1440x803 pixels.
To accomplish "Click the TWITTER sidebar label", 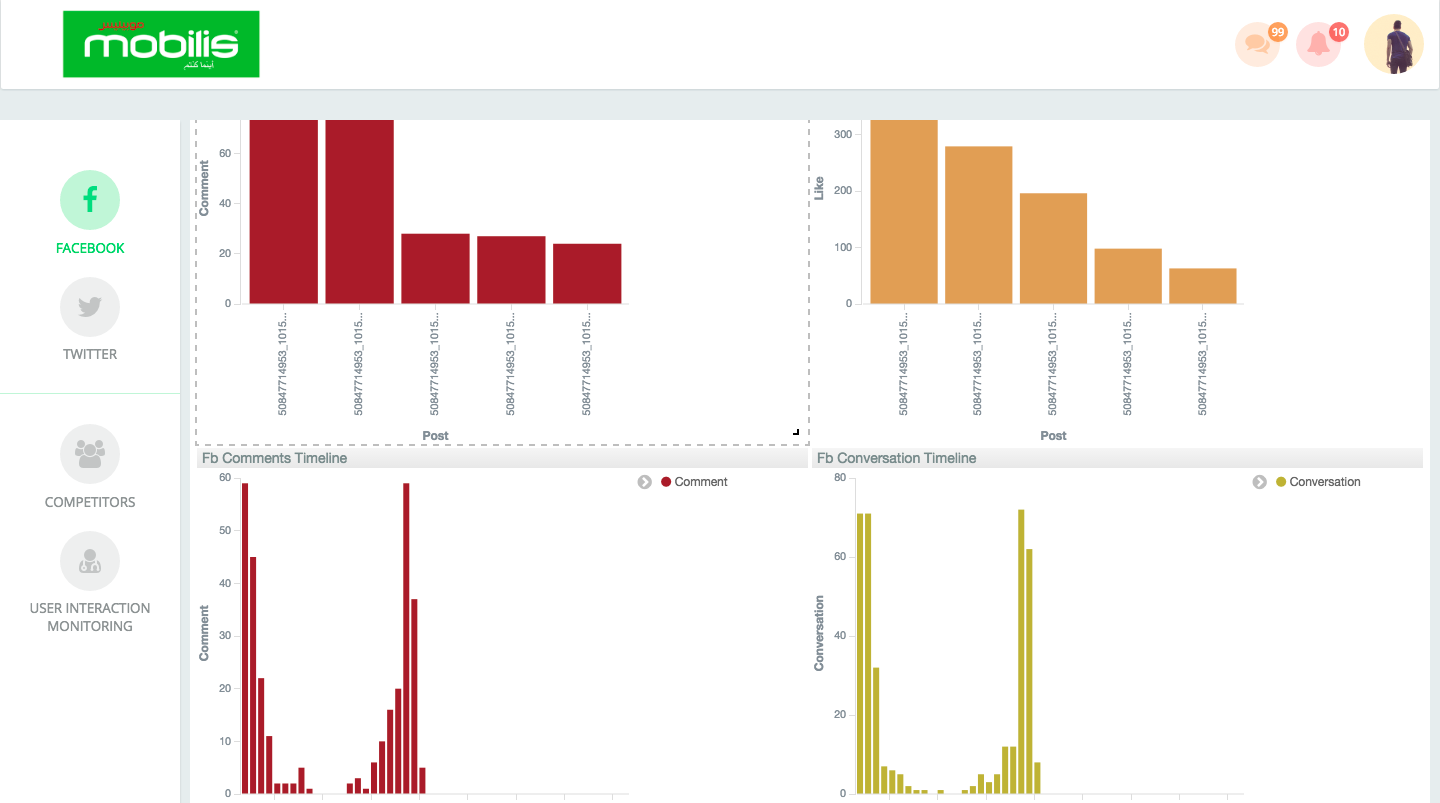I will [90, 354].
